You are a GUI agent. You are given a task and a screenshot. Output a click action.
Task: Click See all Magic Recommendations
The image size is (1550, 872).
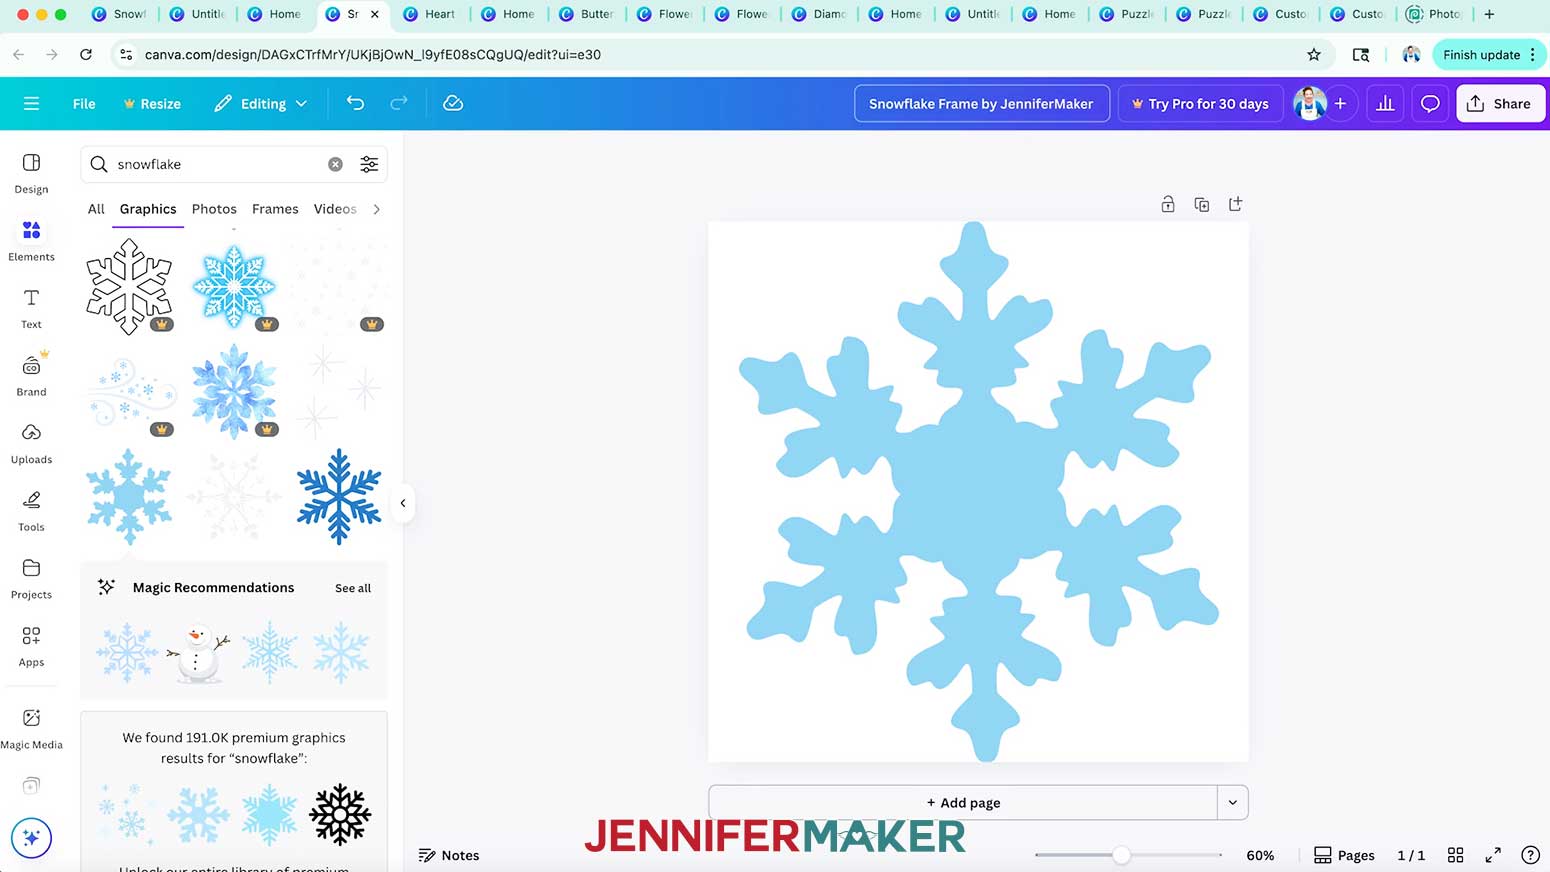tap(353, 588)
